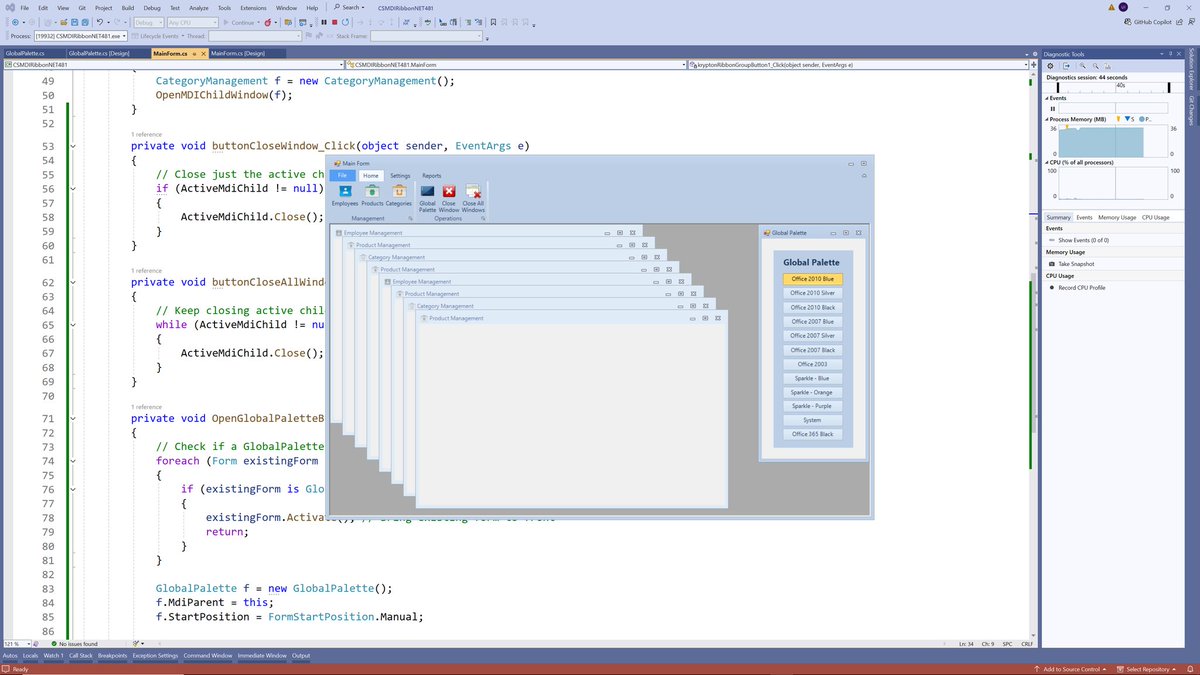Click the Save icon in Visual Studio toolbar
This screenshot has width=1200, height=675.
tap(74, 22)
